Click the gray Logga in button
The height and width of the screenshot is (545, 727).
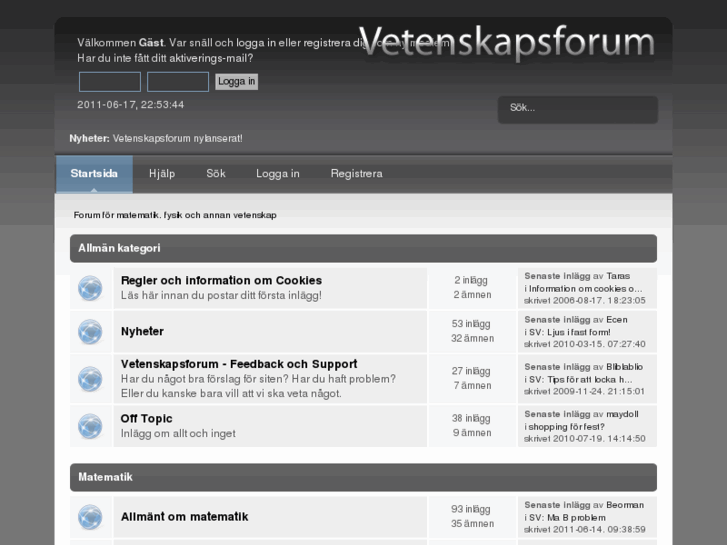click(x=236, y=82)
